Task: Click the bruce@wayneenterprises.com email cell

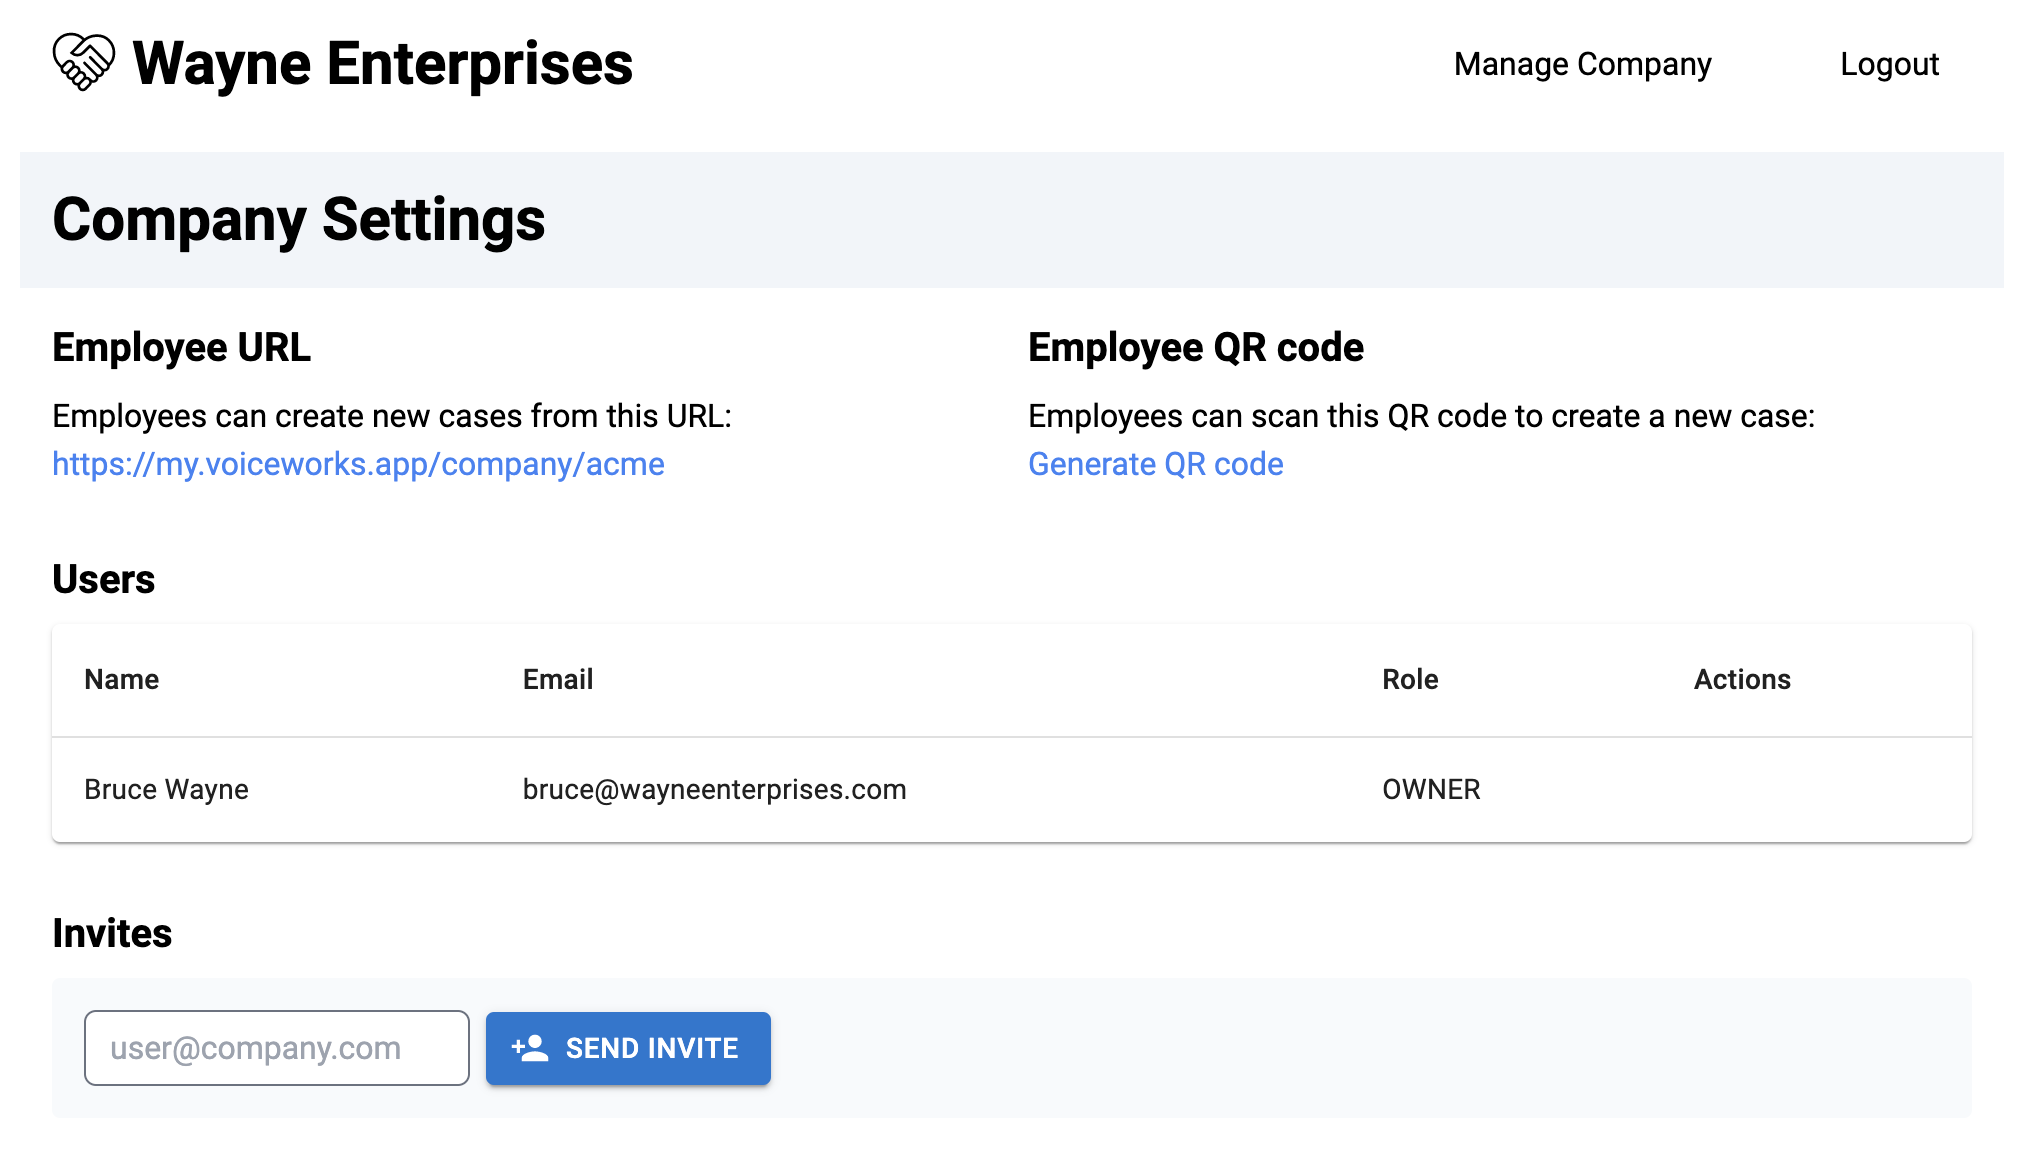Action: [x=714, y=789]
